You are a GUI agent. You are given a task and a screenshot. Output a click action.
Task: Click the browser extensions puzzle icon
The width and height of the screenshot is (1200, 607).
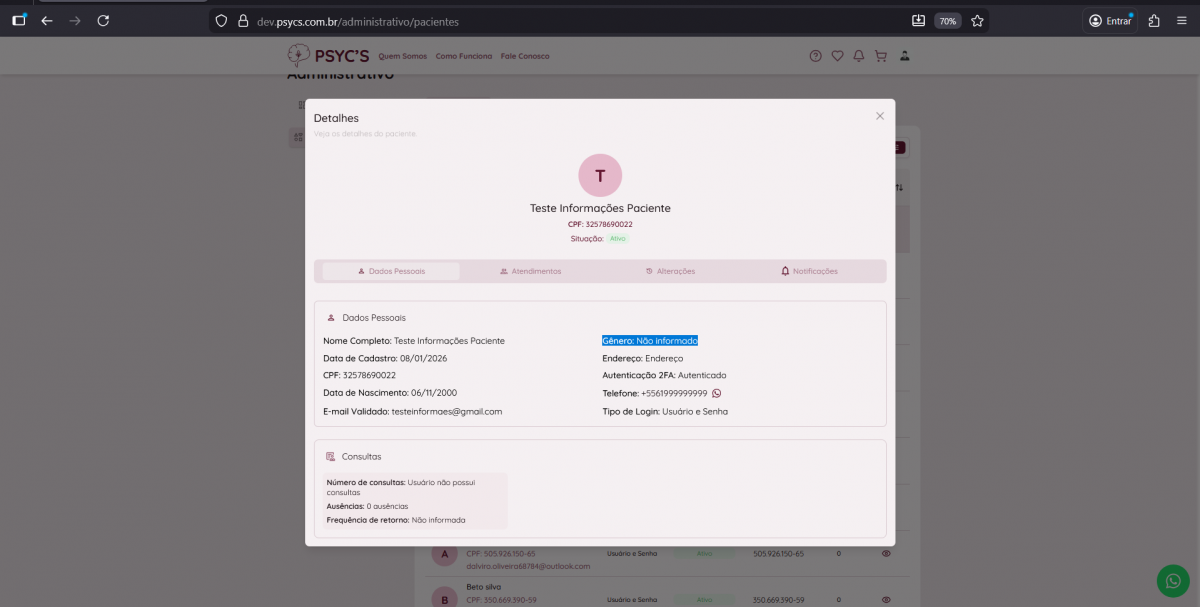[1154, 21]
